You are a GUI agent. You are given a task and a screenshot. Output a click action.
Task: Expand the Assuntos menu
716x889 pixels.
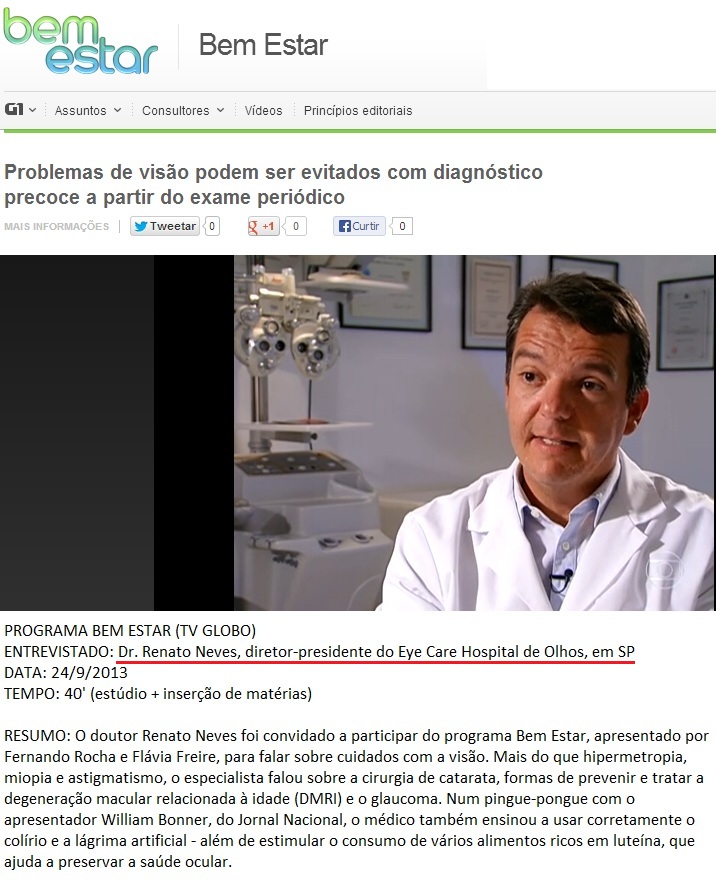87,110
